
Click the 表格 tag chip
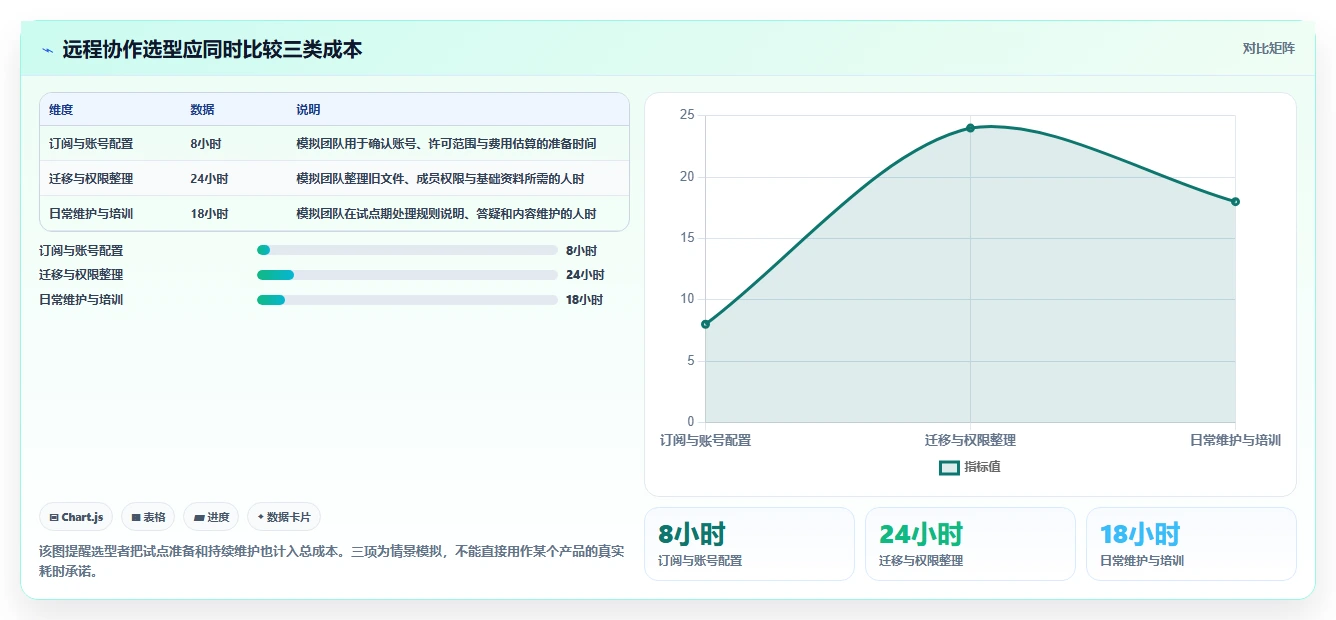[148, 517]
